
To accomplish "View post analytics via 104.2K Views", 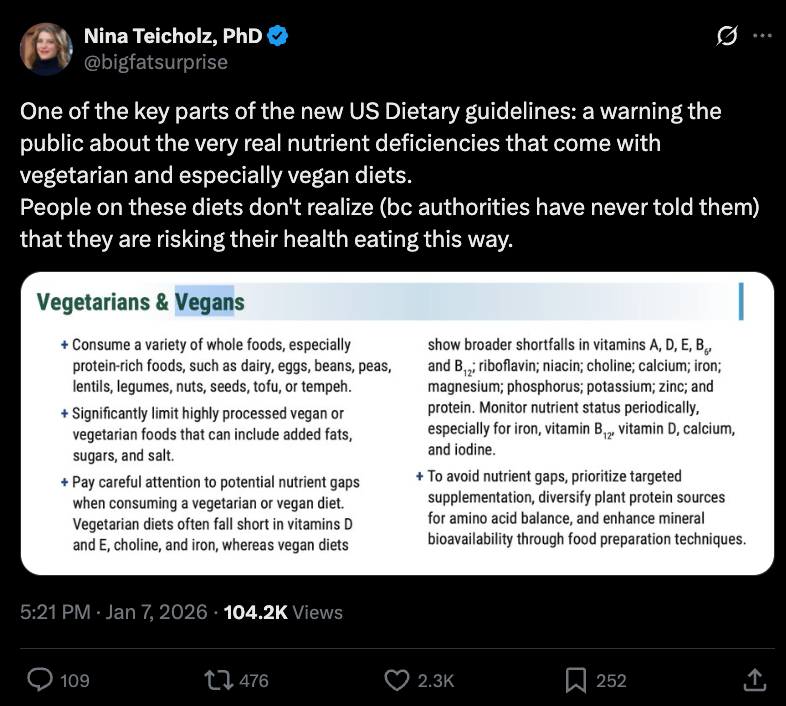I will tap(282, 612).
